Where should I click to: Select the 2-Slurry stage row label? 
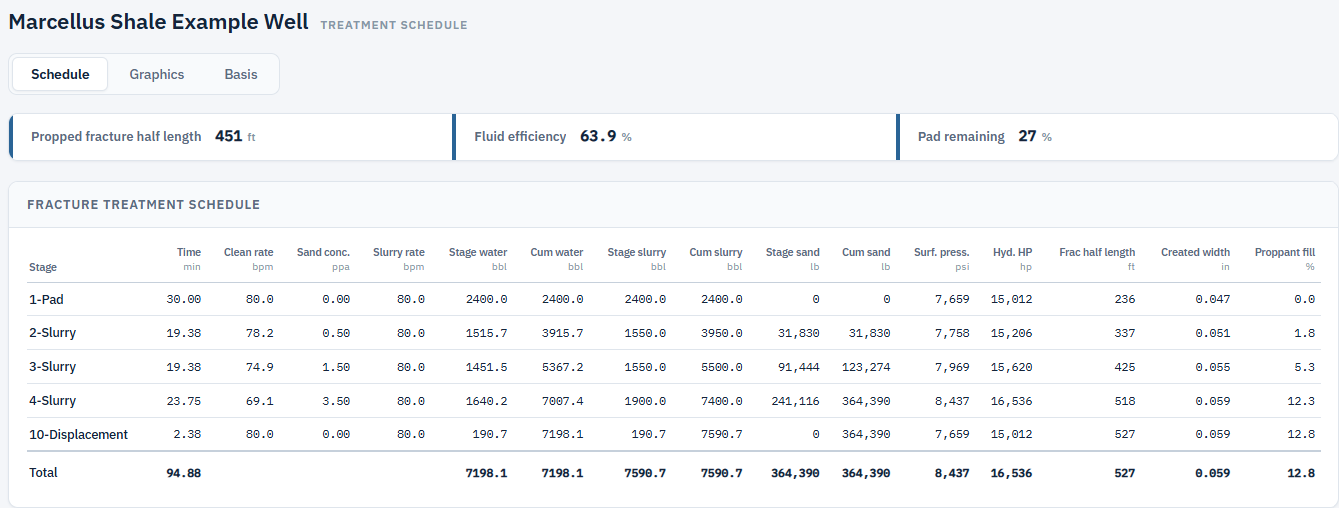(x=53, y=333)
